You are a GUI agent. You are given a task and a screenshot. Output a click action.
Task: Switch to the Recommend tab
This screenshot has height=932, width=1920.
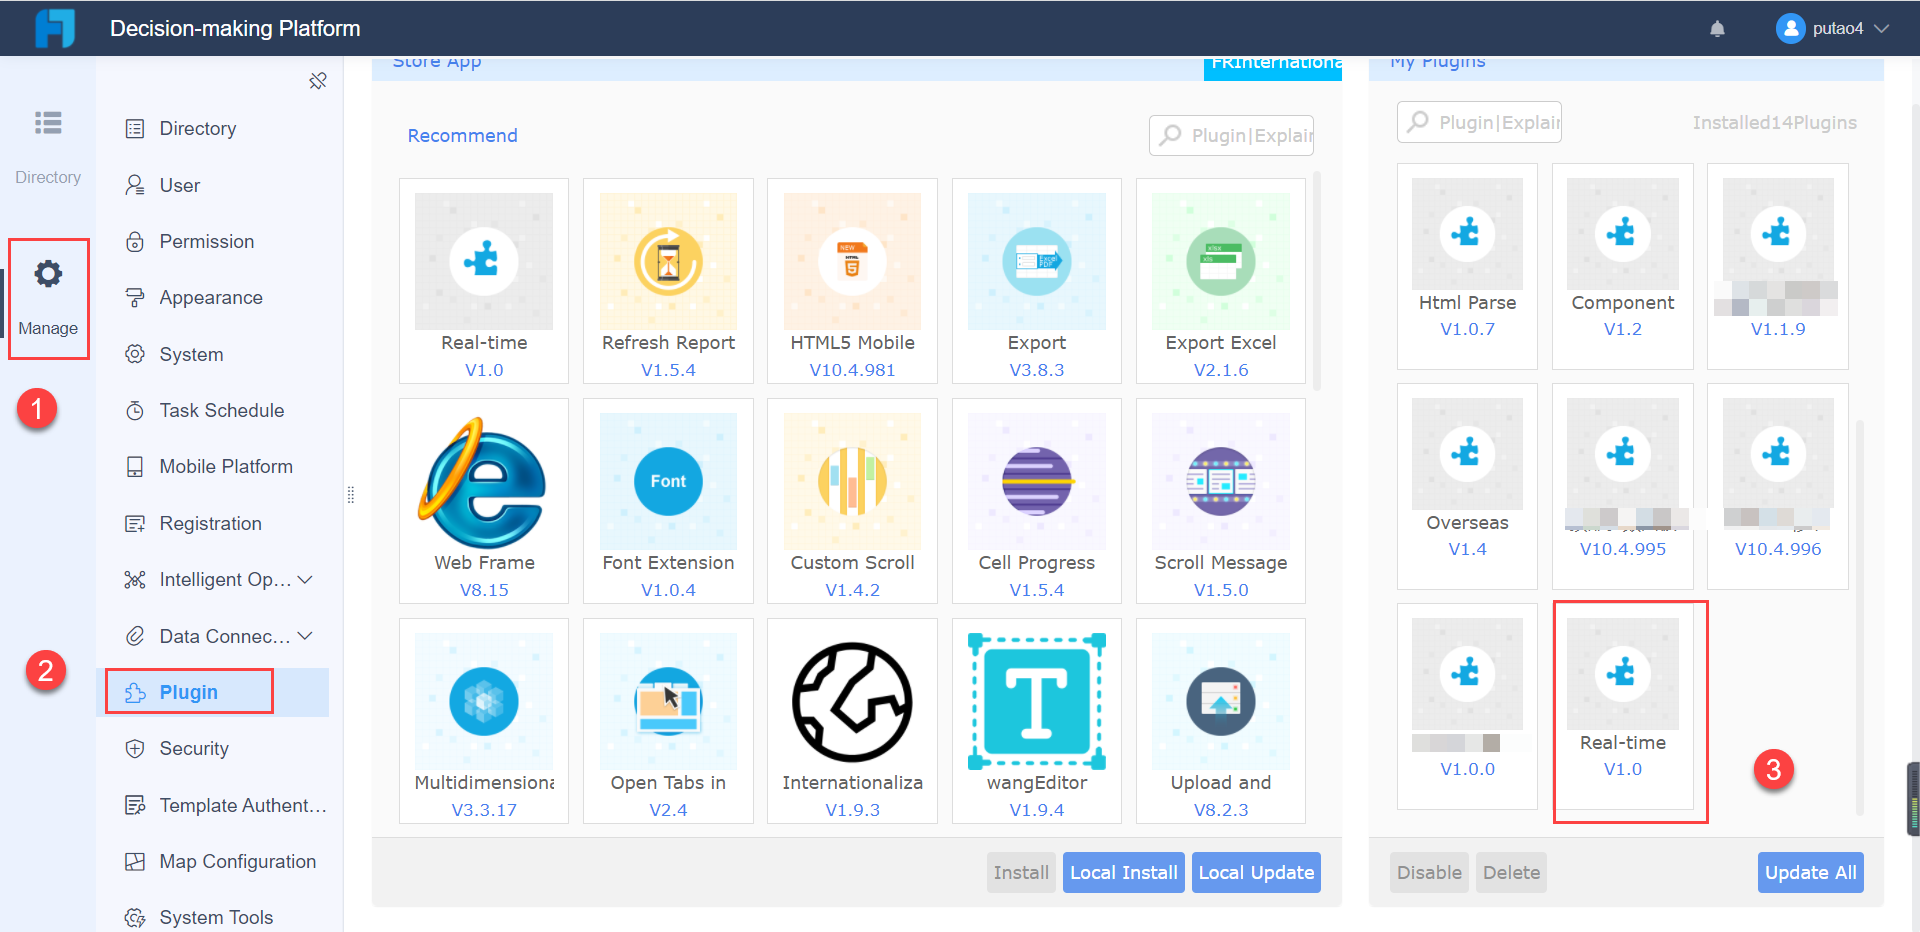click(462, 136)
